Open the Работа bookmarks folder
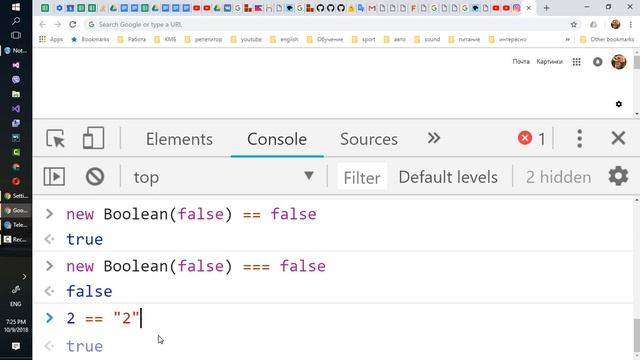The image size is (640, 360). click(x=132, y=39)
